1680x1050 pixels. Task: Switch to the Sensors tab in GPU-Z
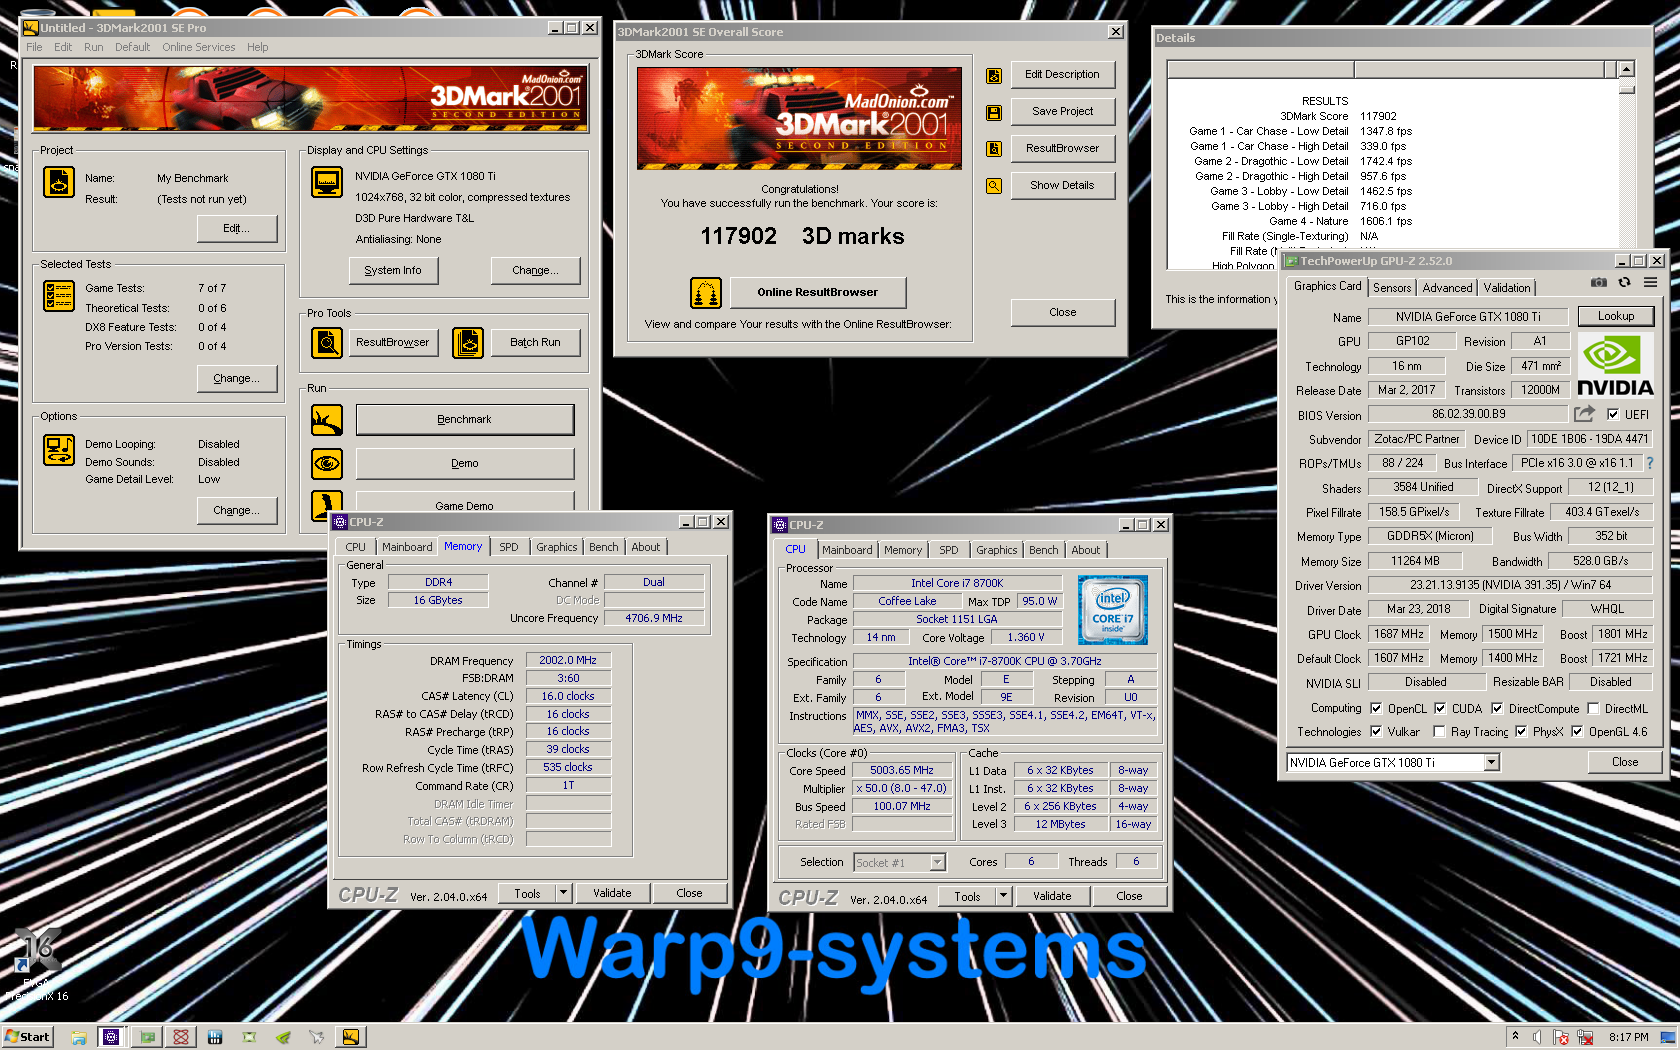(1392, 288)
